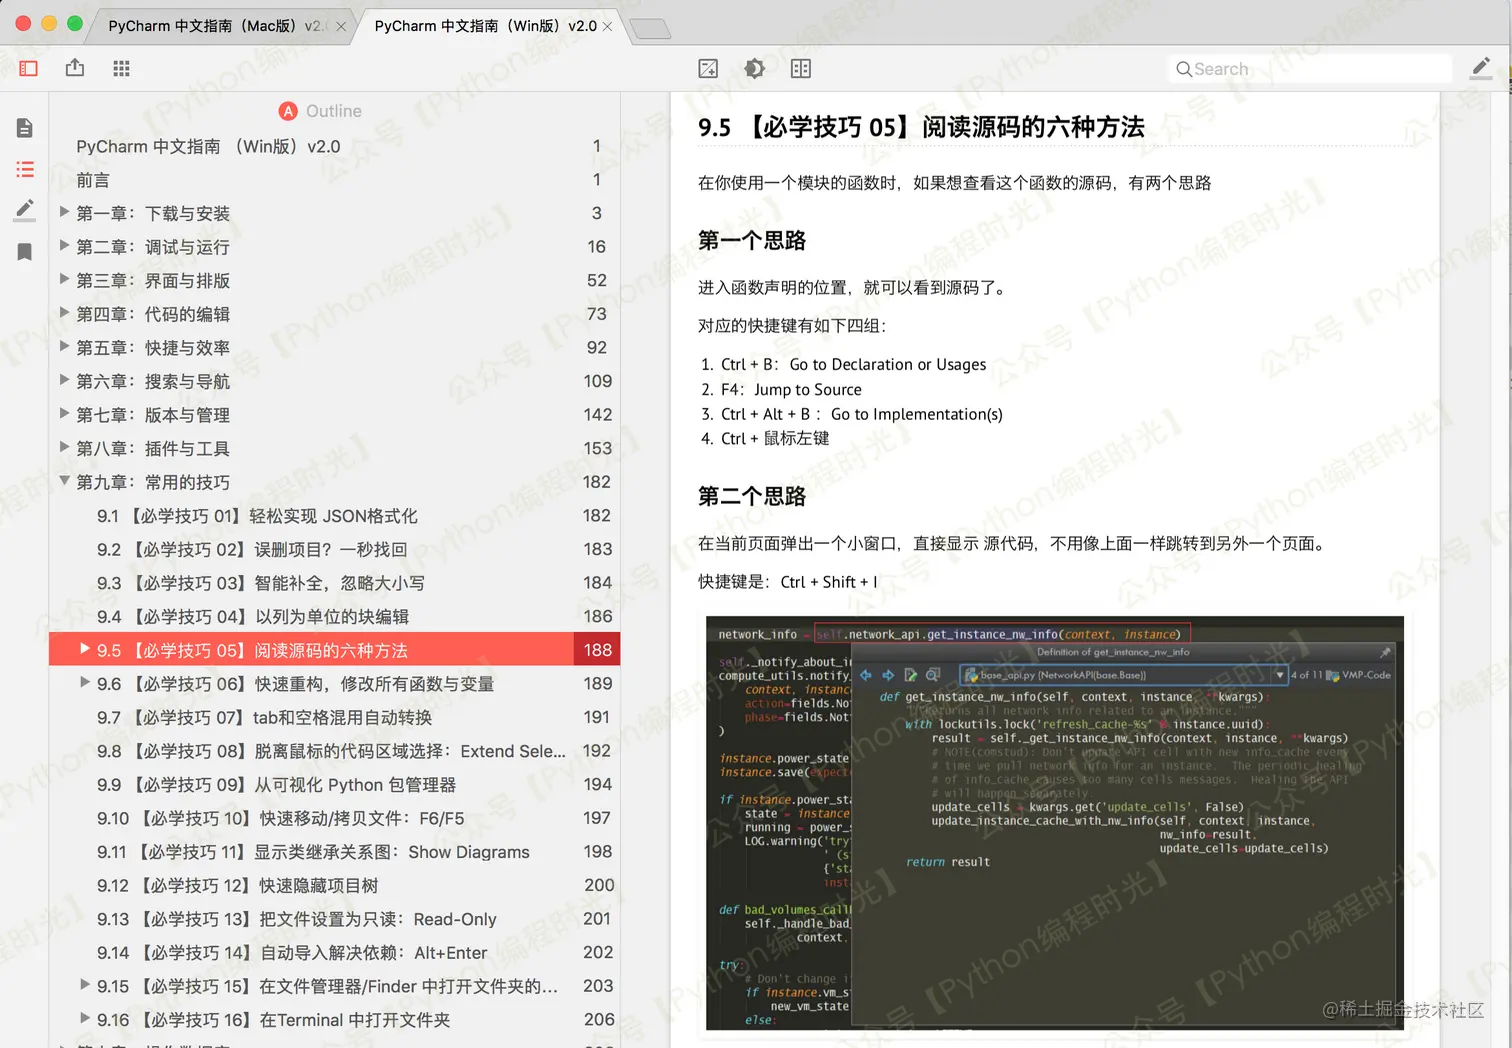This screenshot has width=1512, height=1048.
Task: Open 9.15 在文件管理器/Finder entry
Action: click(335, 986)
